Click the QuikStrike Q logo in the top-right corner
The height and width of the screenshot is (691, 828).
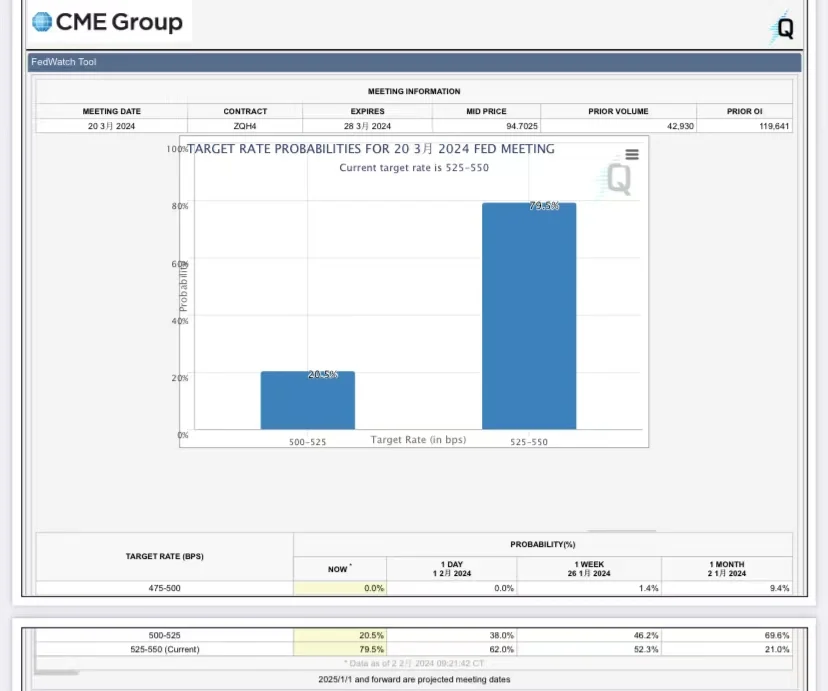784,28
